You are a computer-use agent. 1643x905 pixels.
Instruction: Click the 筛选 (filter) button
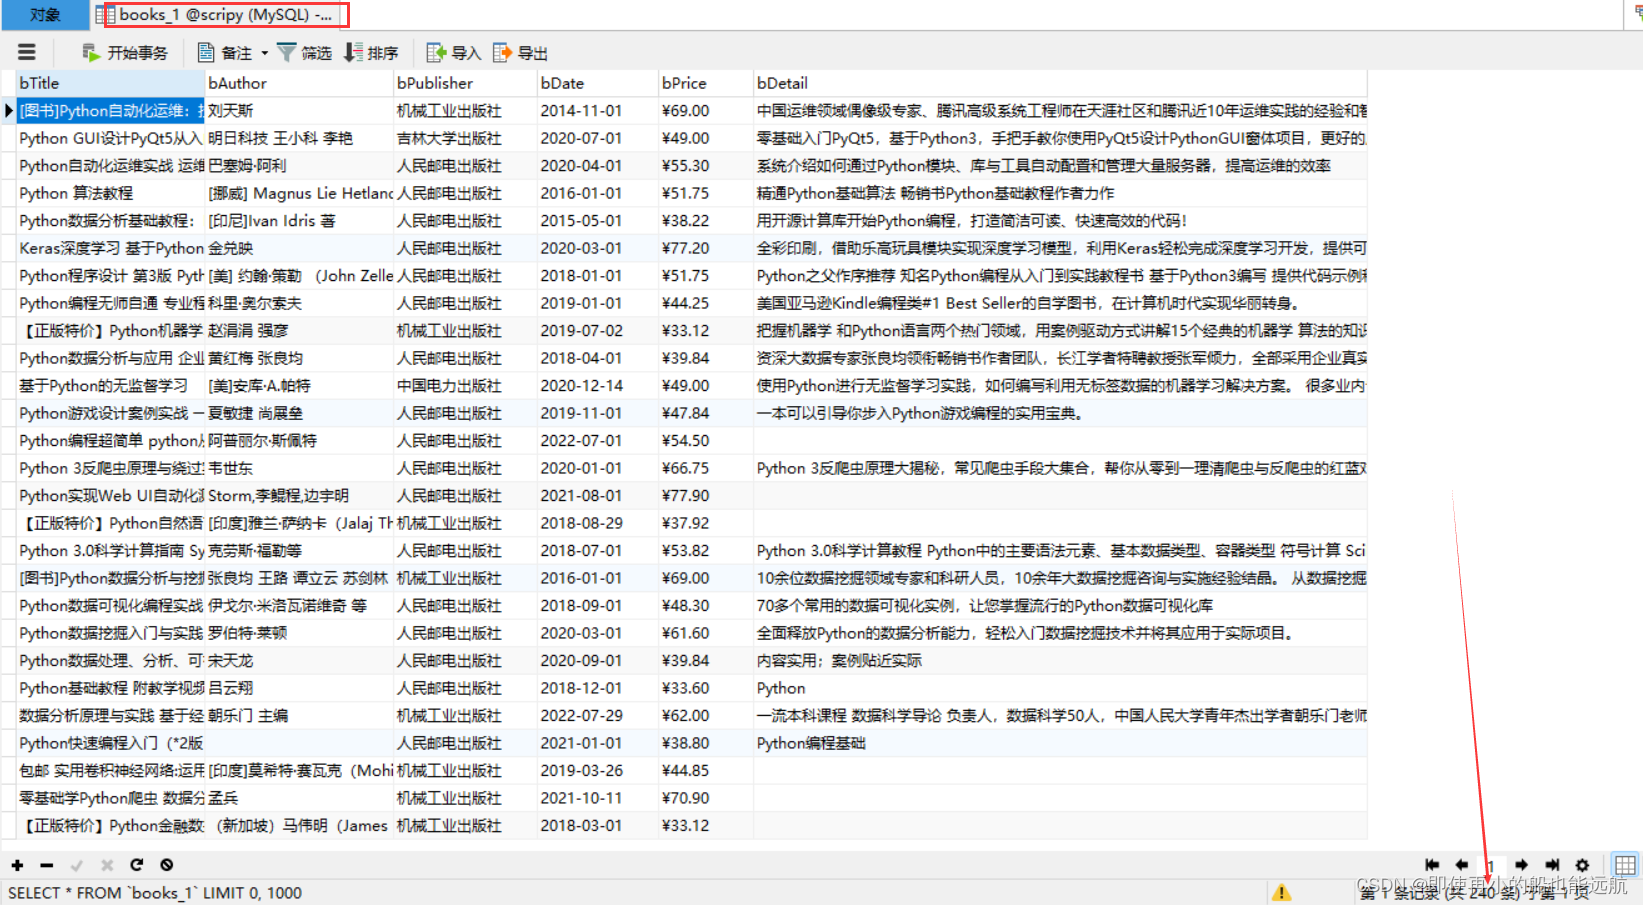304,53
